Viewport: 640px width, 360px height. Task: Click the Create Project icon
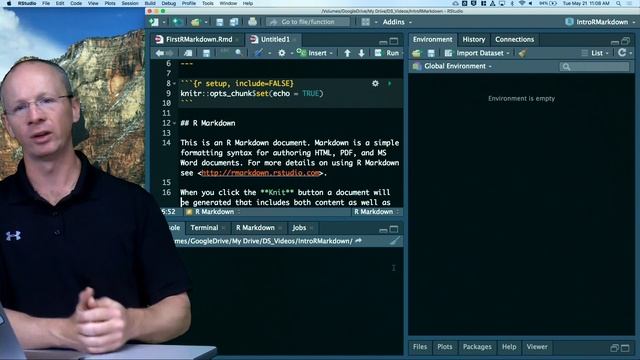coord(178,22)
